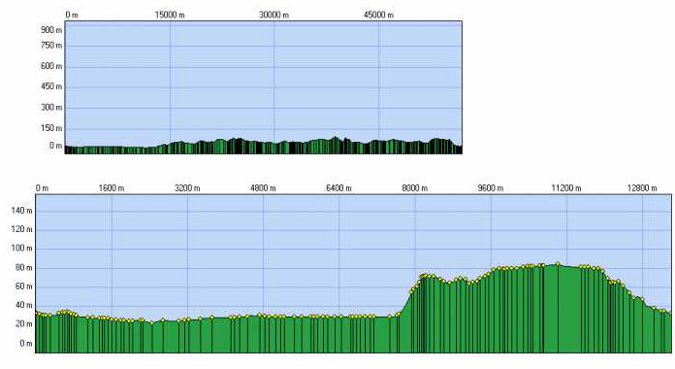Select the 30000 m distance label above upper profile
Screen dimensions: 675x369
[274, 15]
